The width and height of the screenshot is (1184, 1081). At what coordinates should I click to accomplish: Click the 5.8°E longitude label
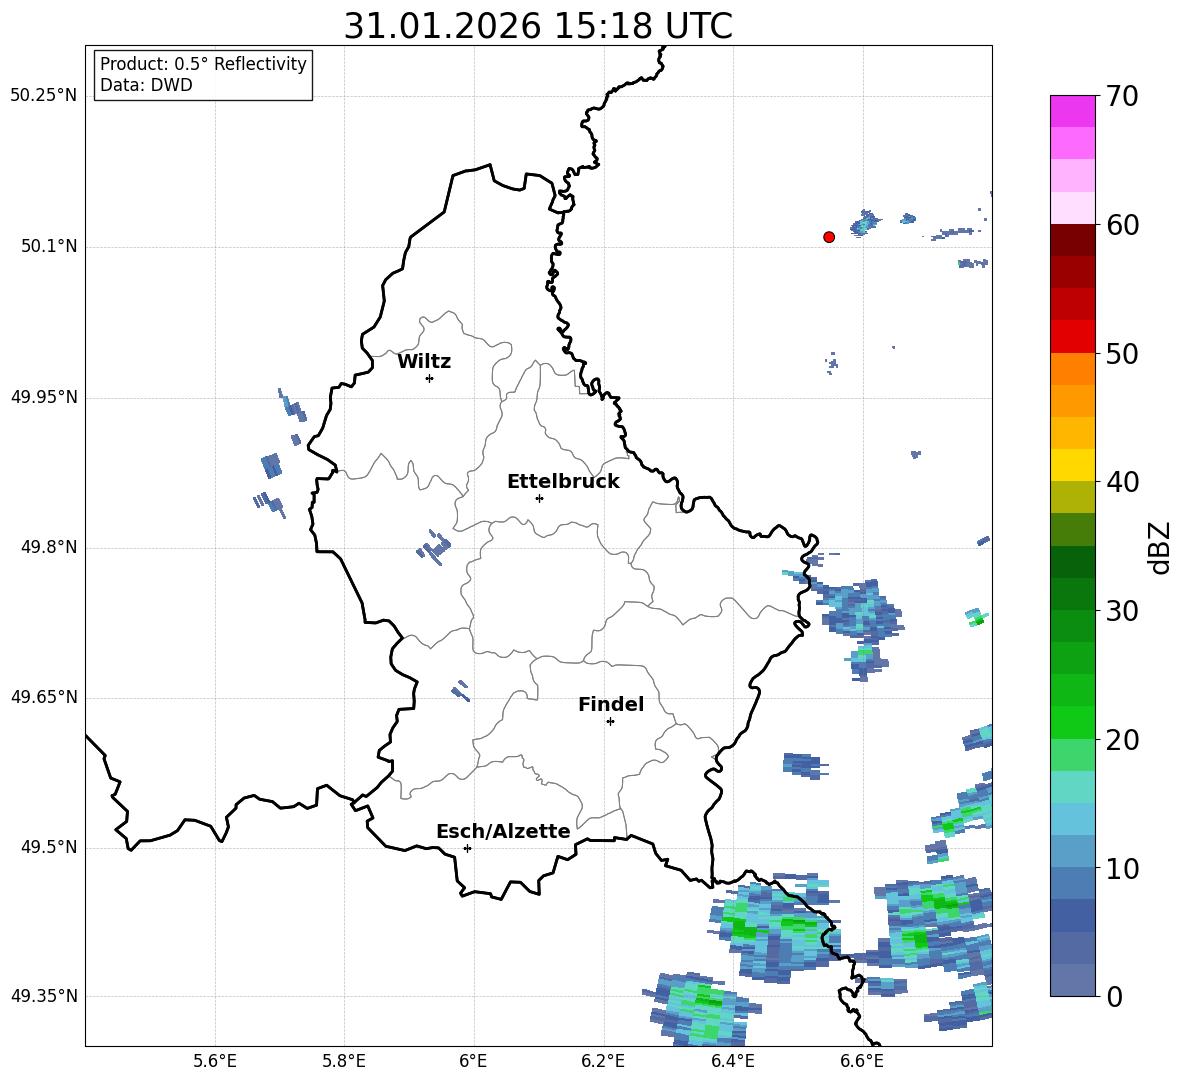point(344,1061)
